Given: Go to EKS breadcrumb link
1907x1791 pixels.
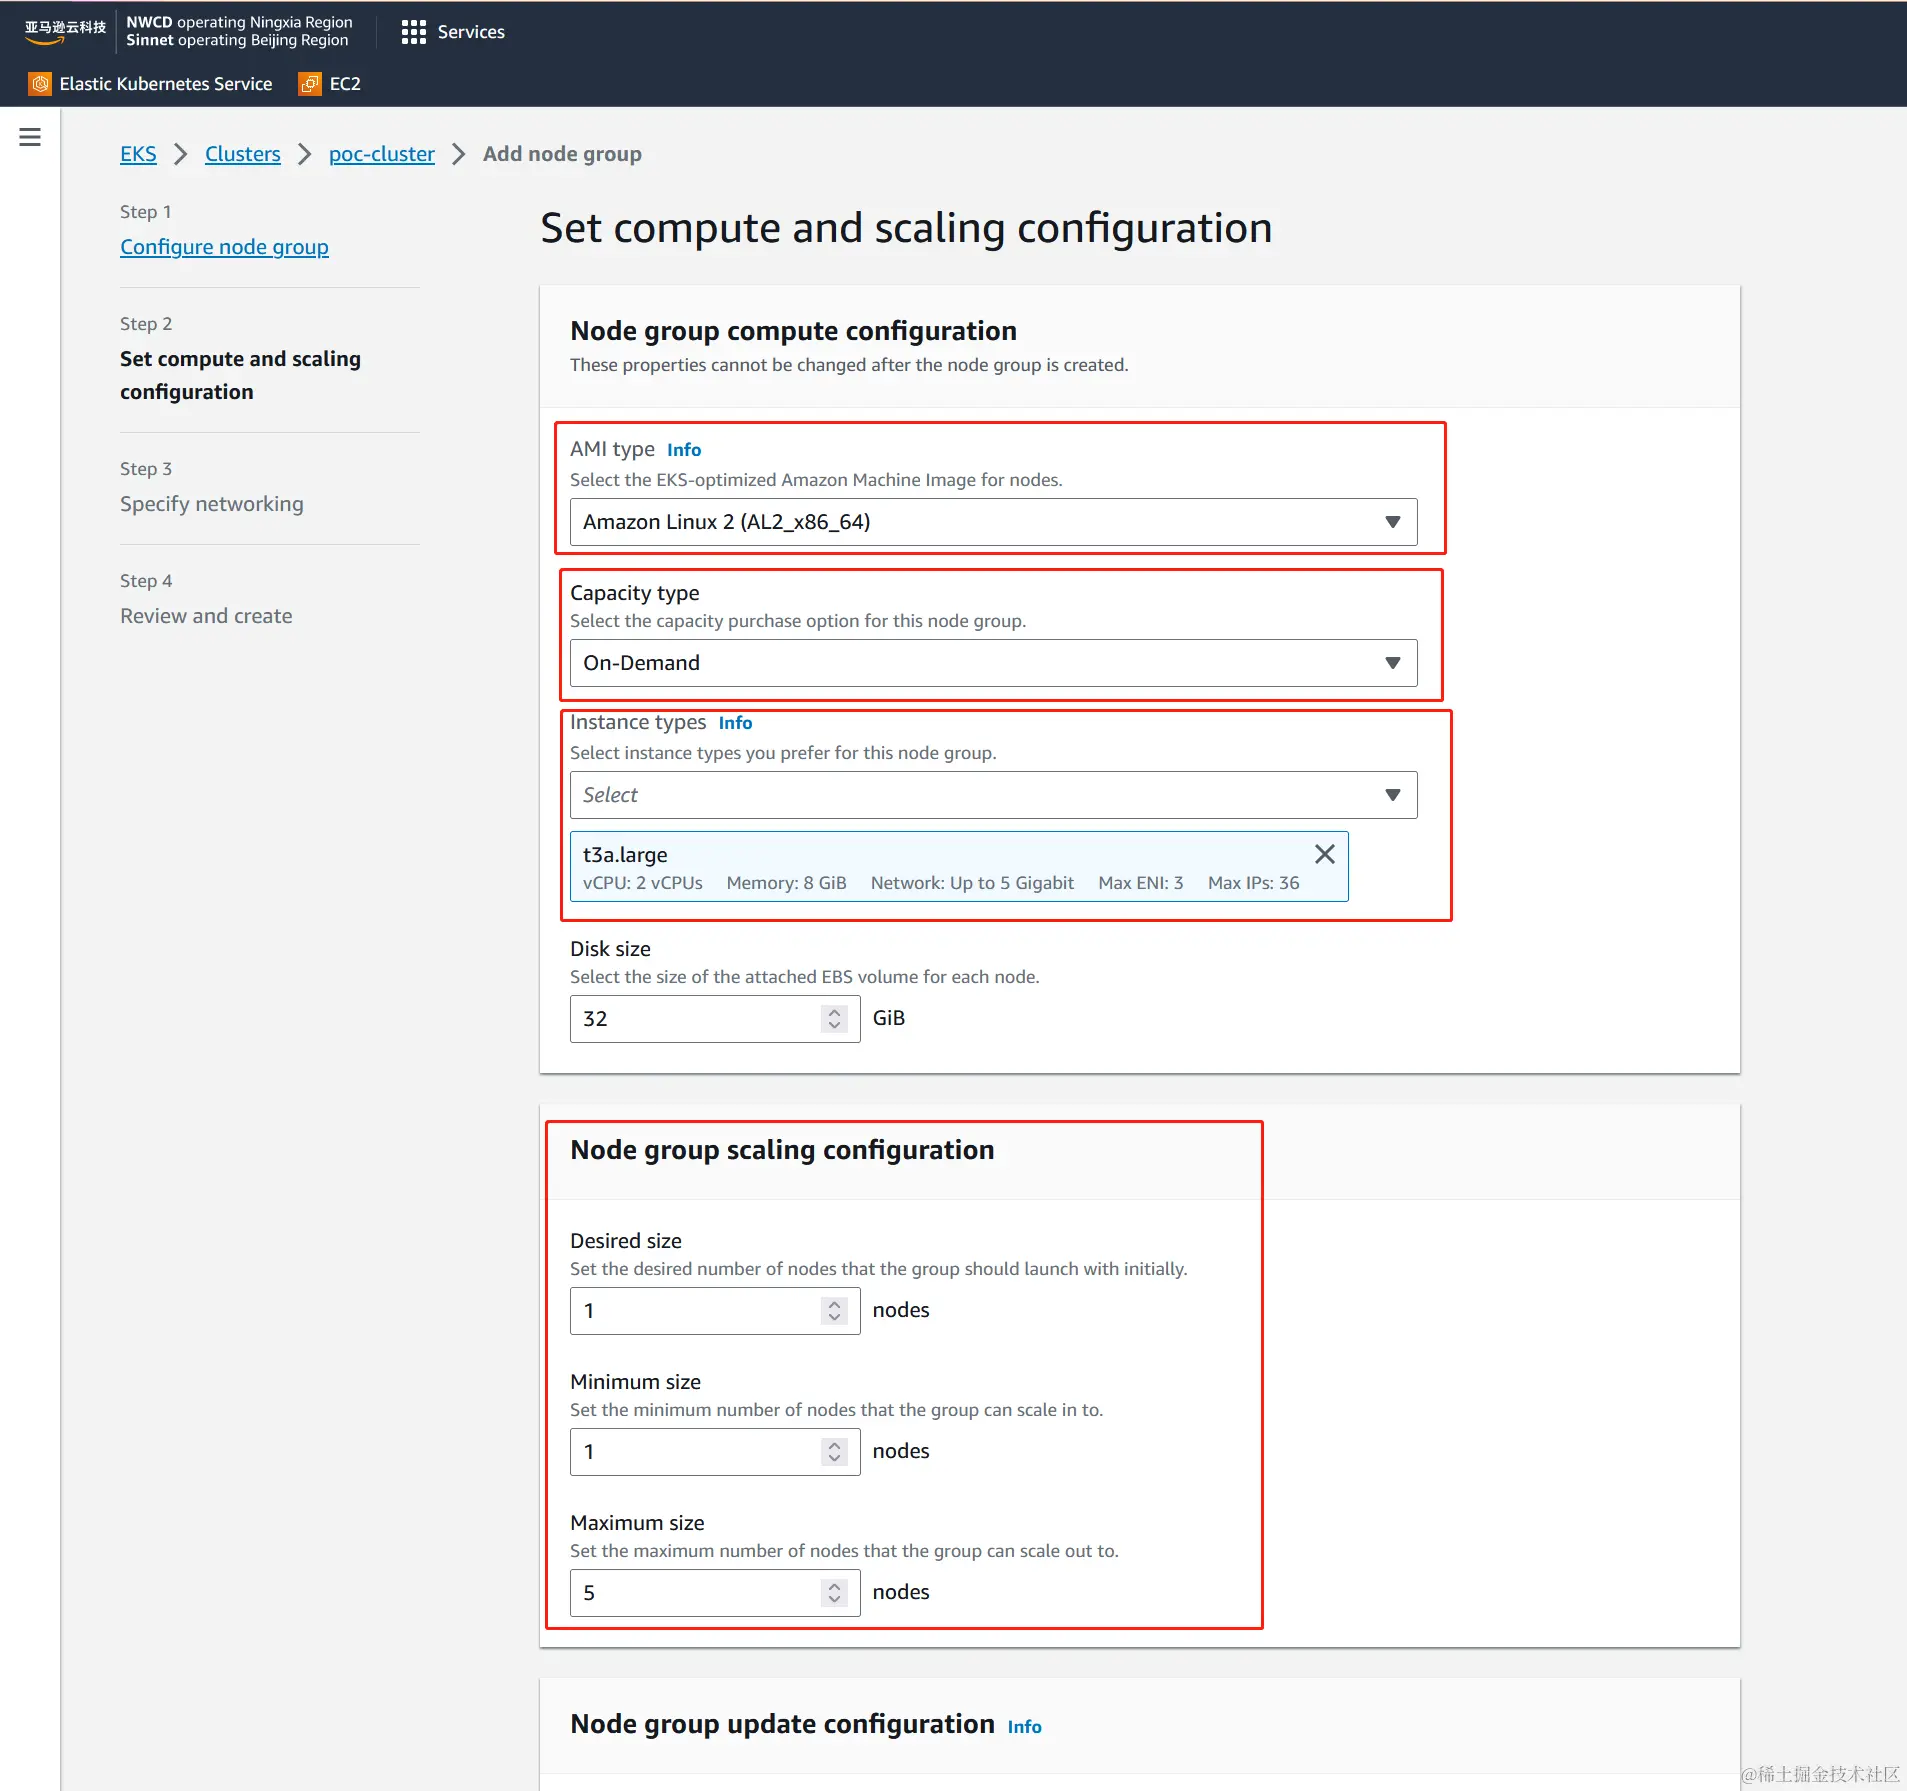Looking at the screenshot, I should point(138,154).
